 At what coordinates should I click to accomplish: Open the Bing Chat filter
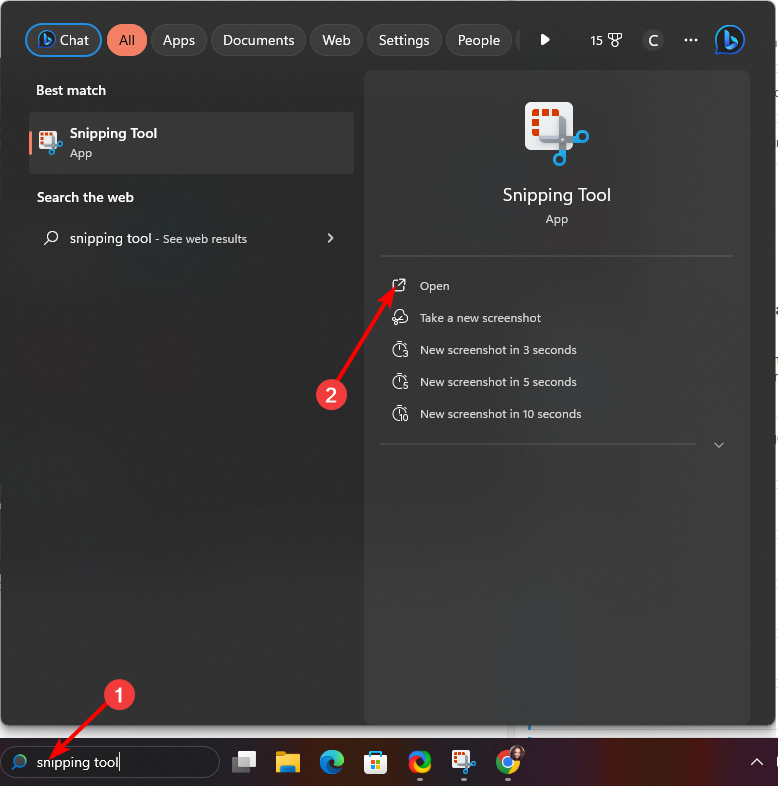pos(63,40)
